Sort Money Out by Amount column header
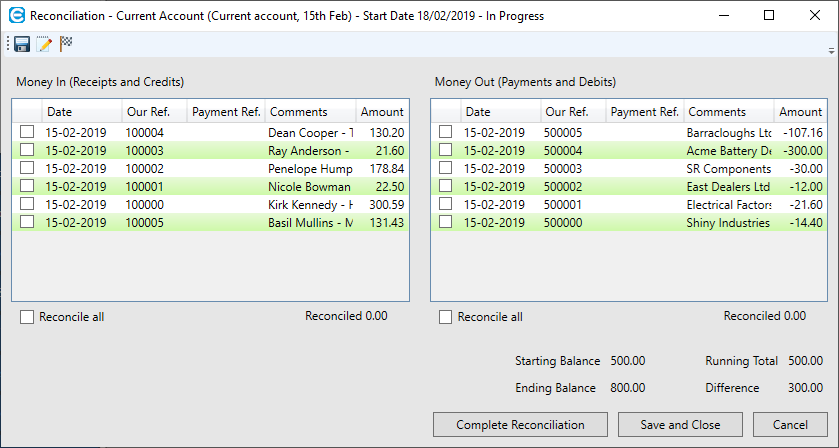The width and height of the screenshot is (839, 448). [x=800, y=112]
